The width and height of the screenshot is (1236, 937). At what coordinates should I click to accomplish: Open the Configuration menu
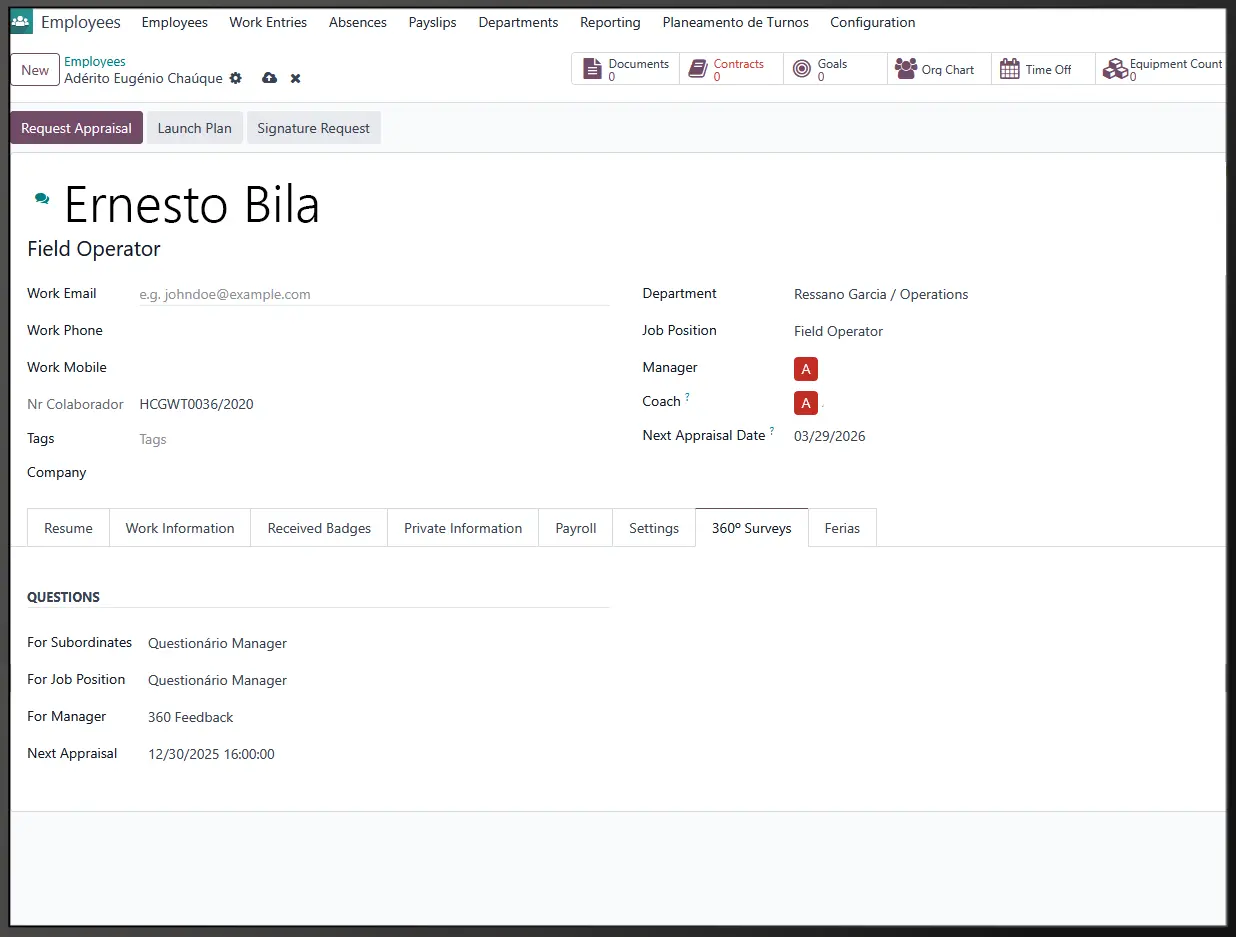[872, 22]
